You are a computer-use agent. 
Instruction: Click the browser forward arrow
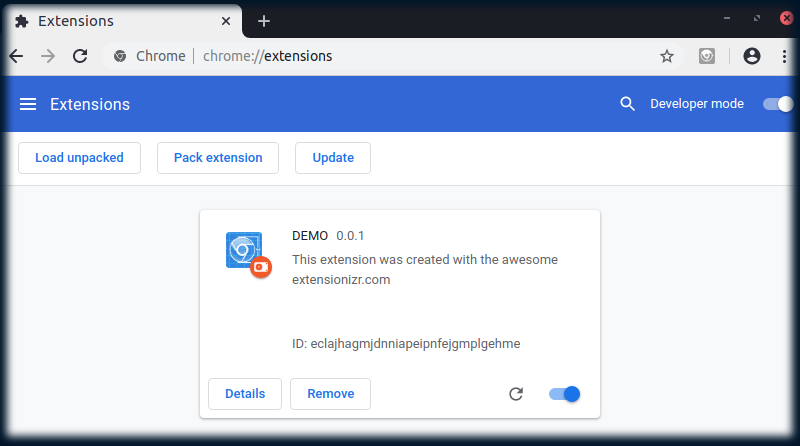(48, 56)
